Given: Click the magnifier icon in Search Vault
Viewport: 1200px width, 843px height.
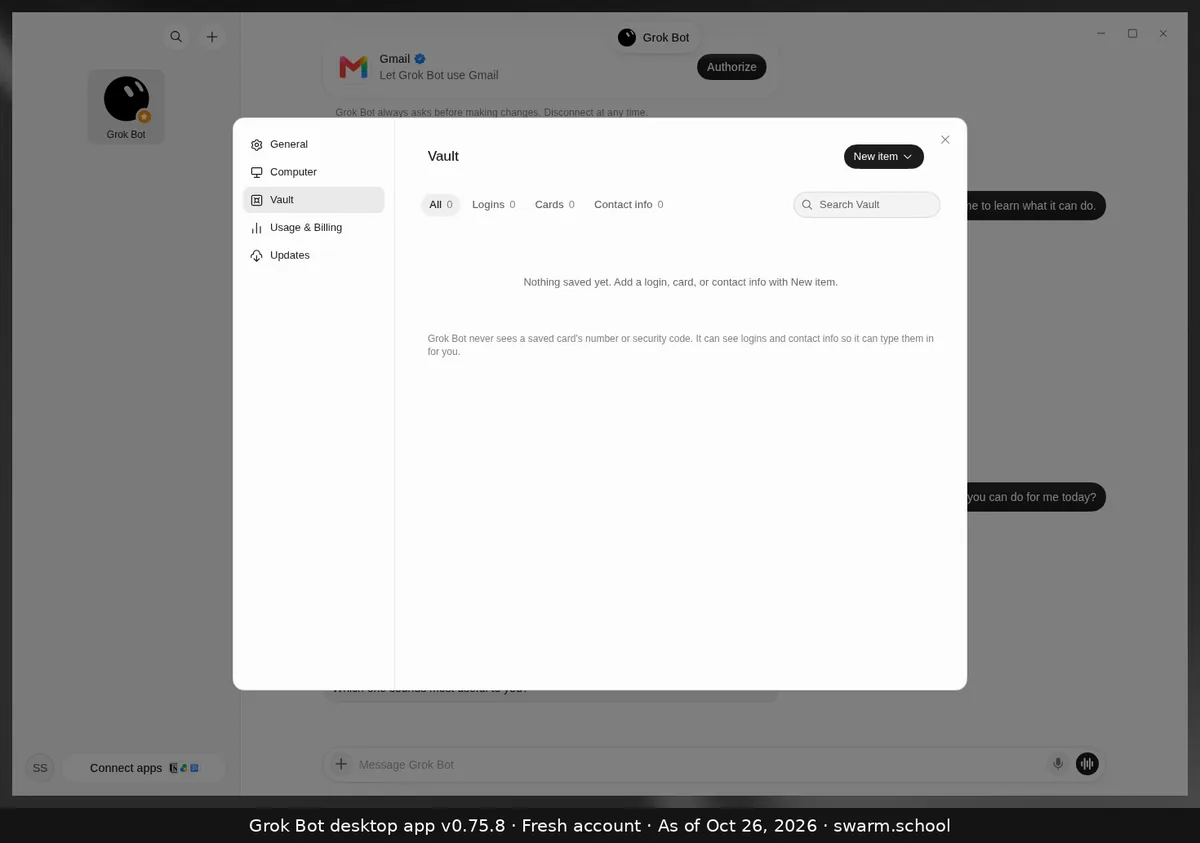Looking at the screenshot, I should click(807, 204).
